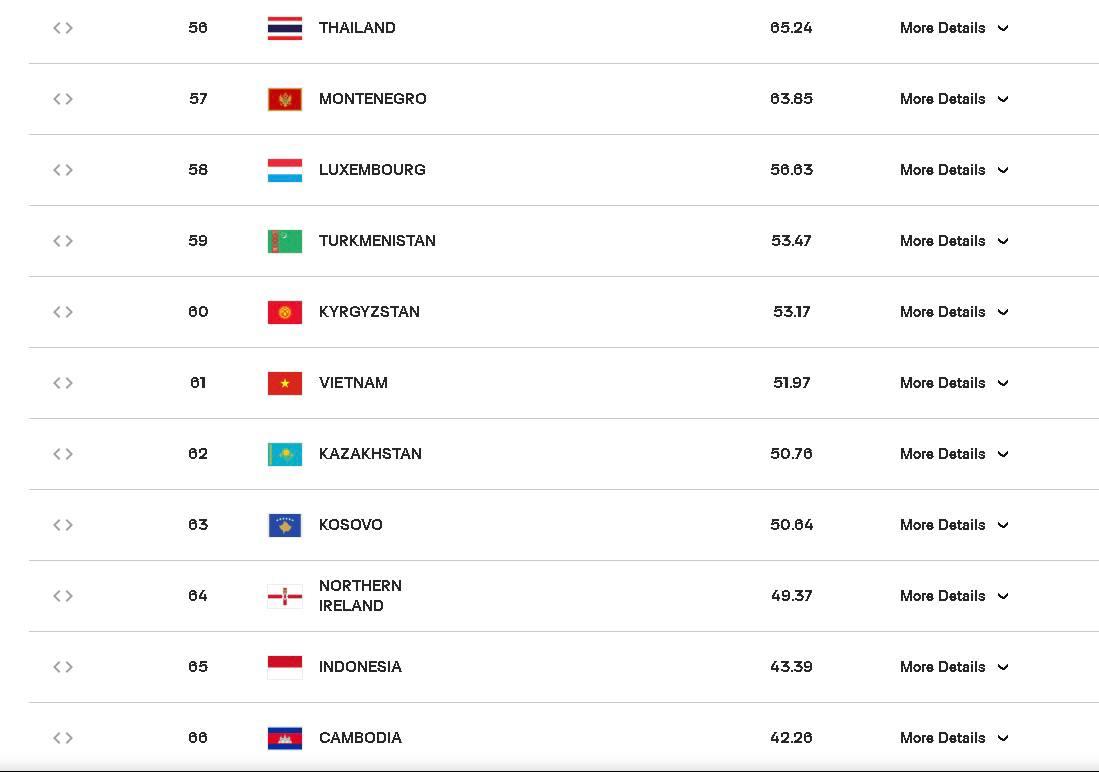Select the TURKMENISTAN team name

point(377,241)
